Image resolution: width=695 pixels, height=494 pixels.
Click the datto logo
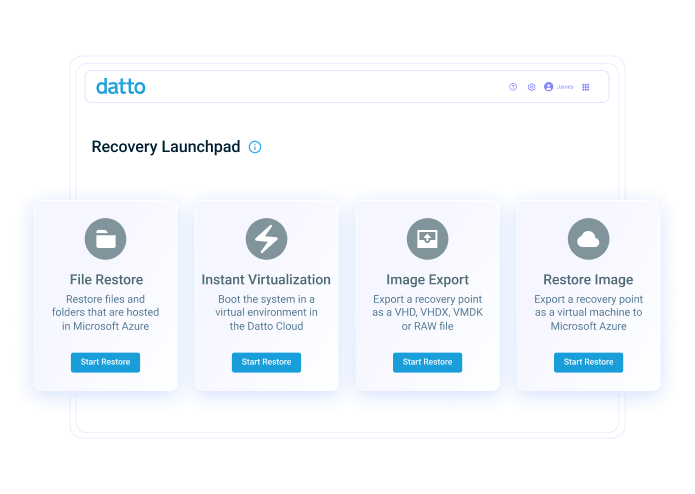pos(121,86)
